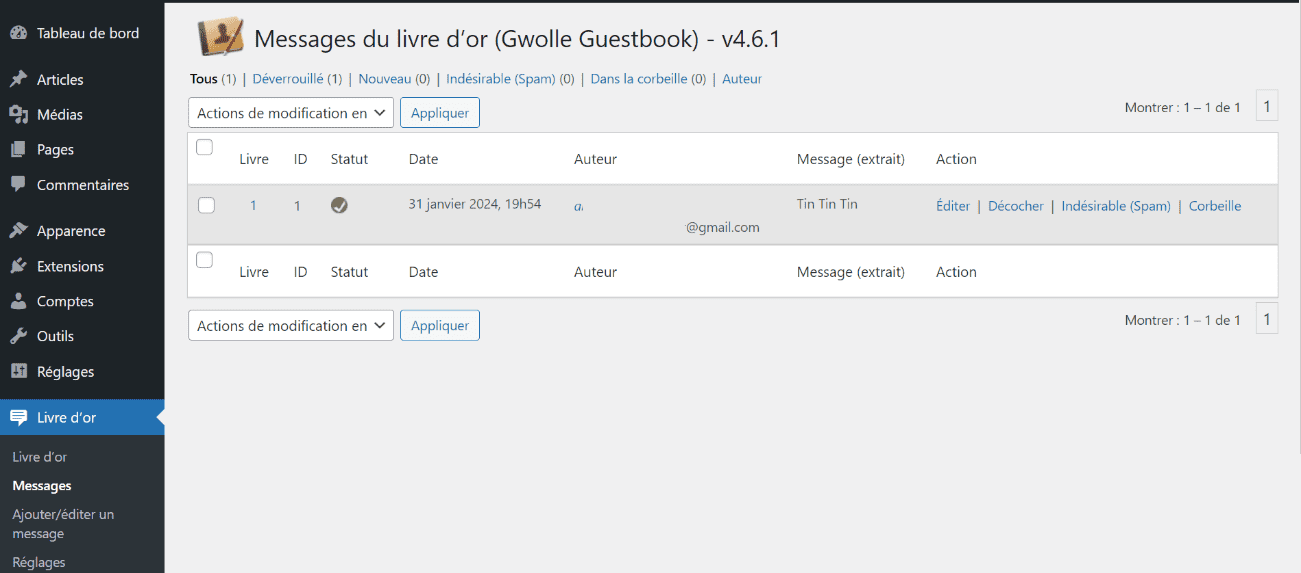Click the @gmail.com email text
The image size is (1301, 573).
point(723,227)
